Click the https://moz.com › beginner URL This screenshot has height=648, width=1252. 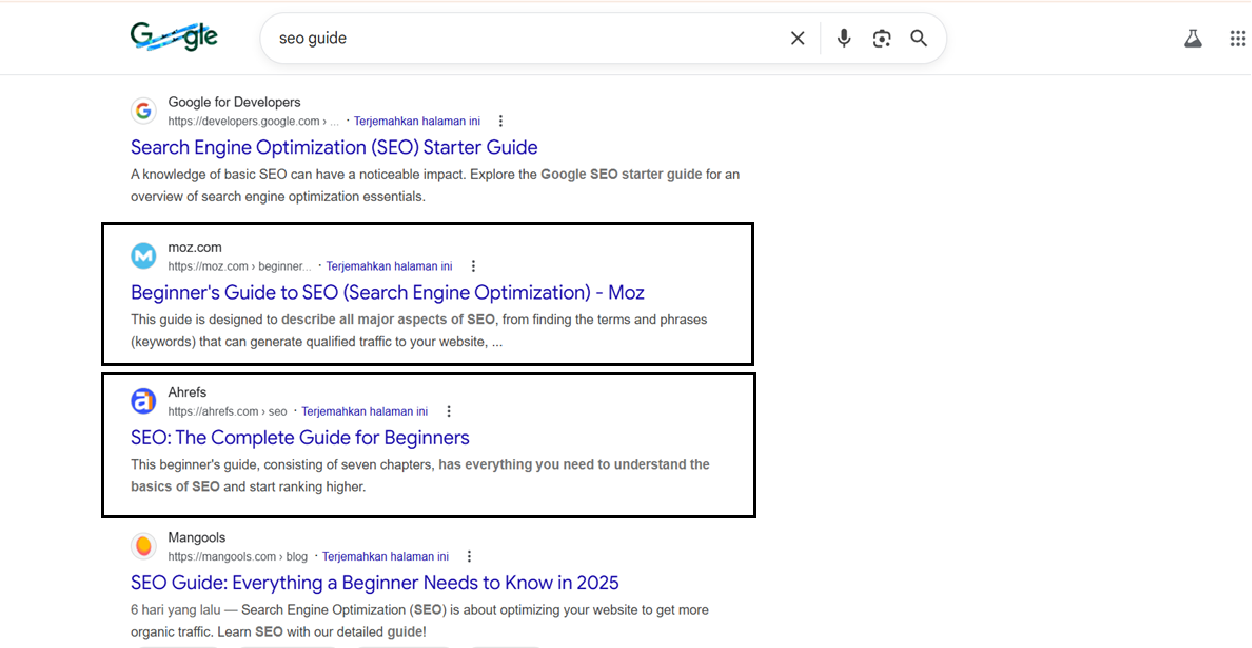point(240,266)
